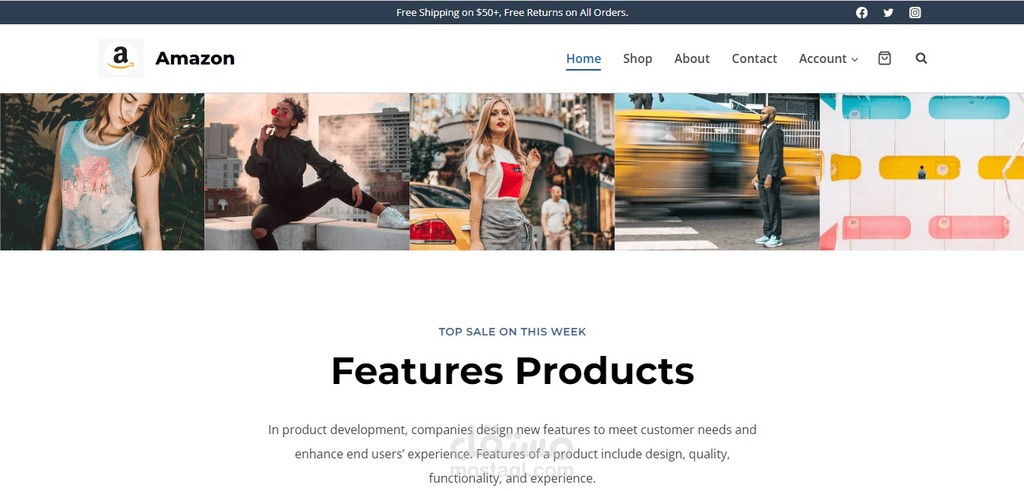The height and width of the screenshot is (491, 1024).
Task: Open the Shop menu item
Action: [x=637, y=59]
